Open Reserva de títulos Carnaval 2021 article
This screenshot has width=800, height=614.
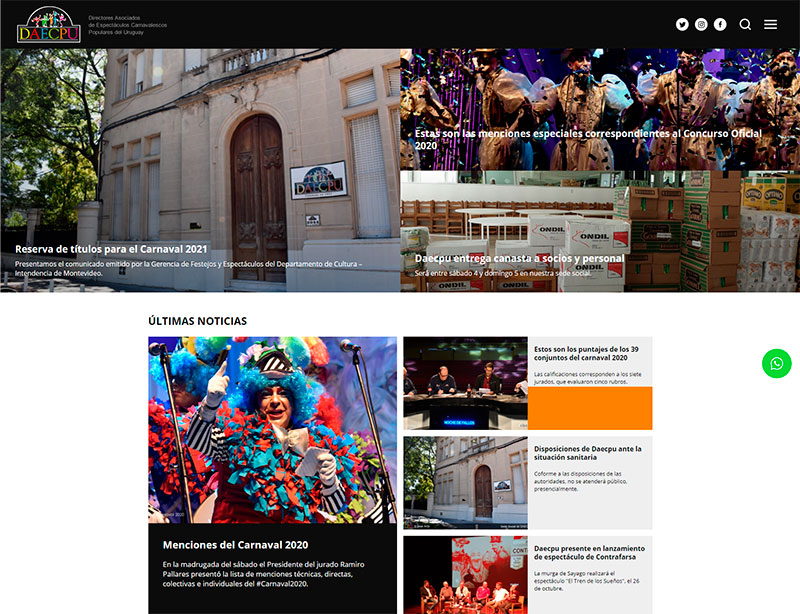[111, 249]
